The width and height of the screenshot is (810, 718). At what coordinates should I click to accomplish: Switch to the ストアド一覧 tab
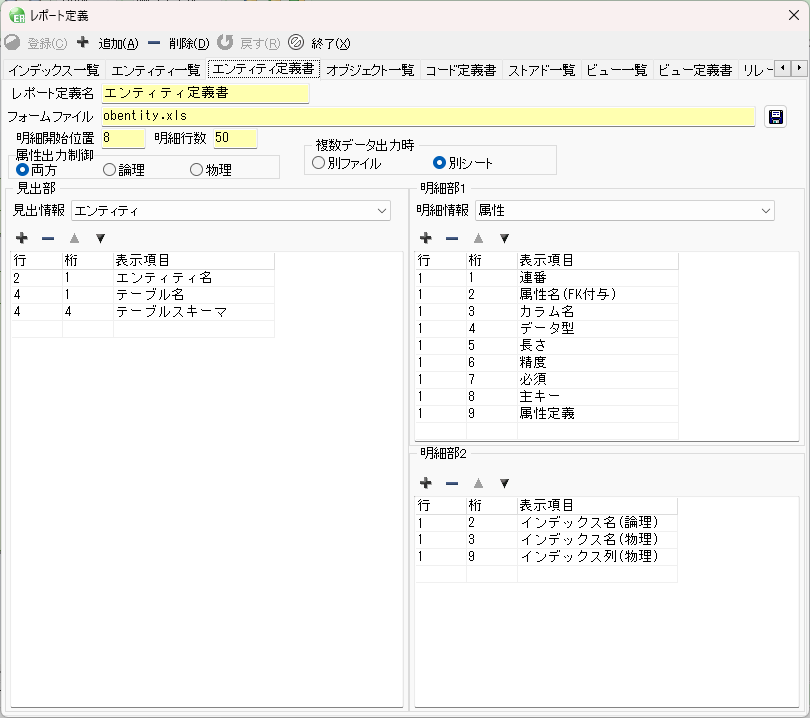point(541,70)
